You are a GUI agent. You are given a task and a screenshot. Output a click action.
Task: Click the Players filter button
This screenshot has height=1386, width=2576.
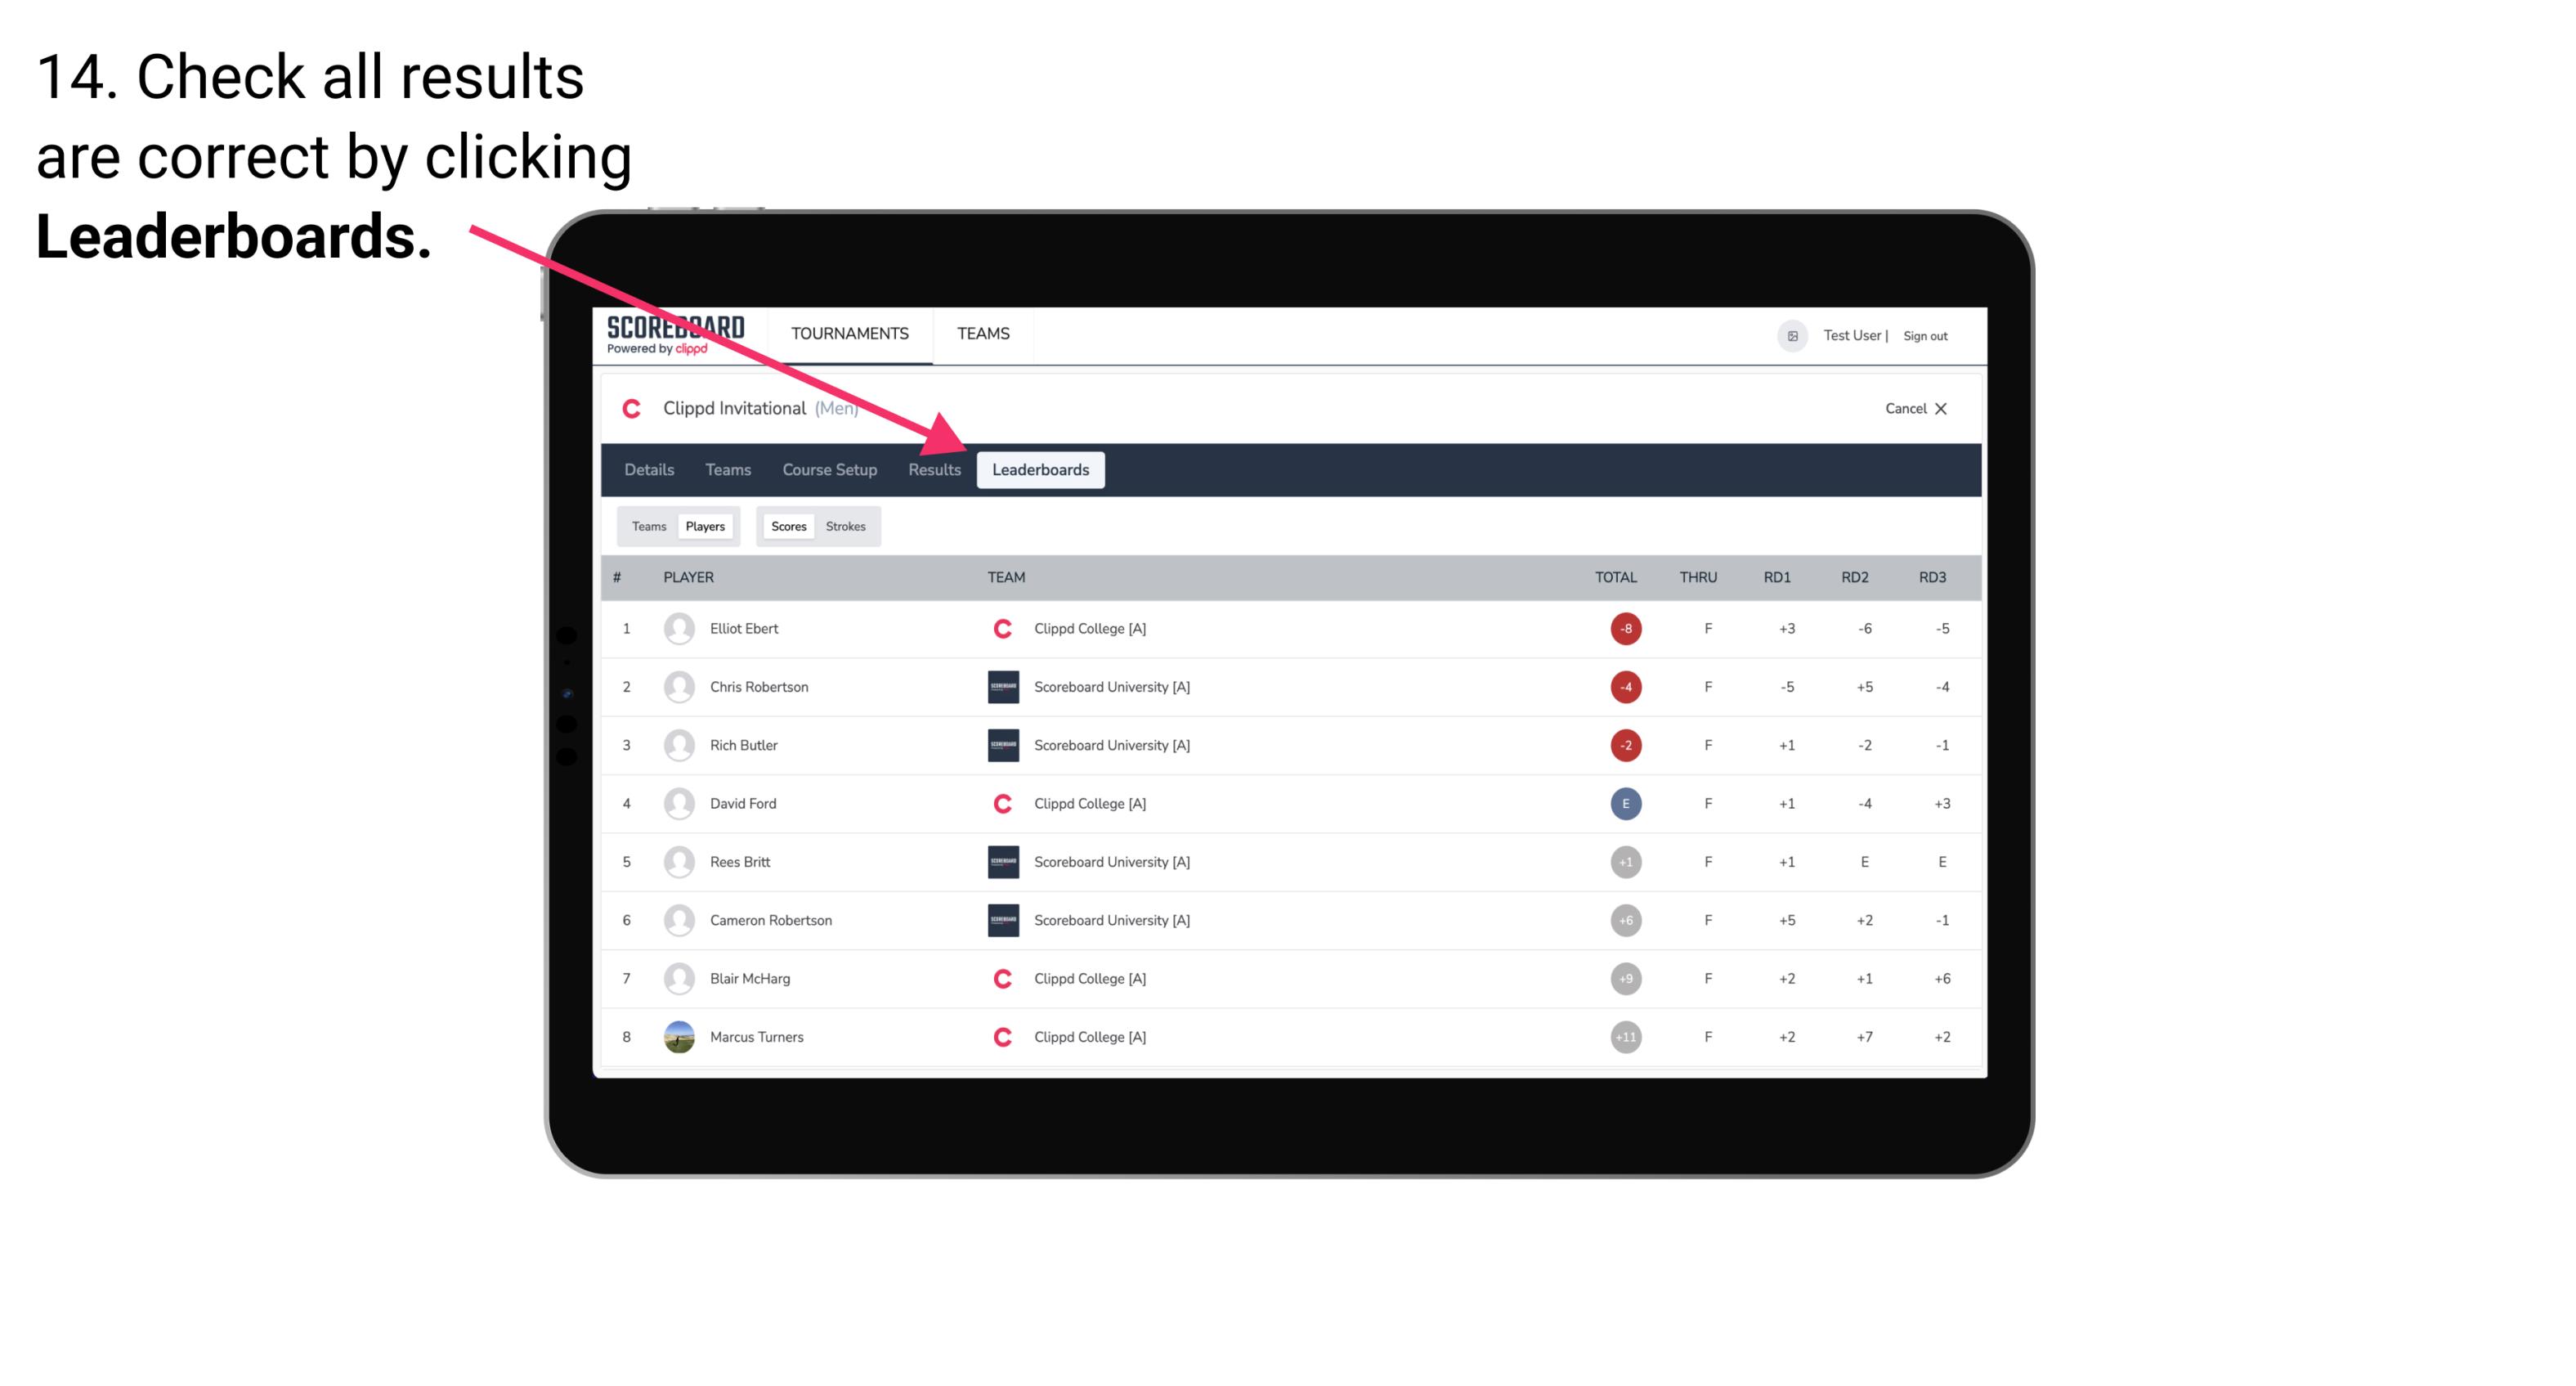point(703,526)
